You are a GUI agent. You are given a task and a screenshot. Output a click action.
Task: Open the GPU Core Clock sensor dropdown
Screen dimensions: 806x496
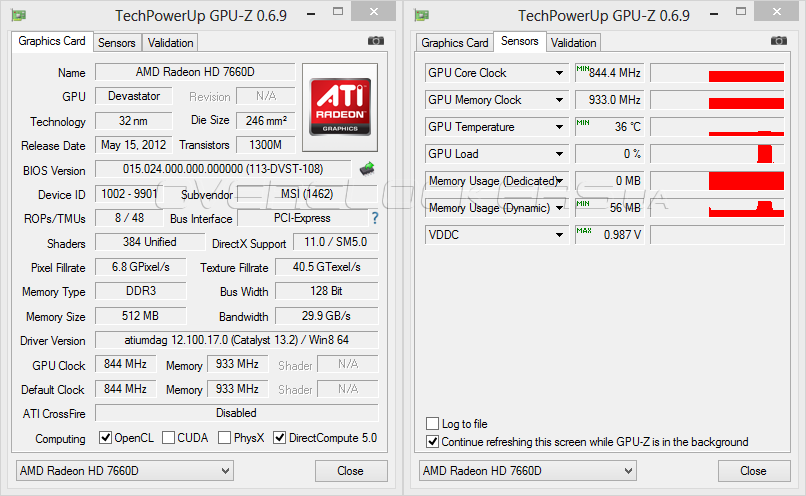[560, 73]
